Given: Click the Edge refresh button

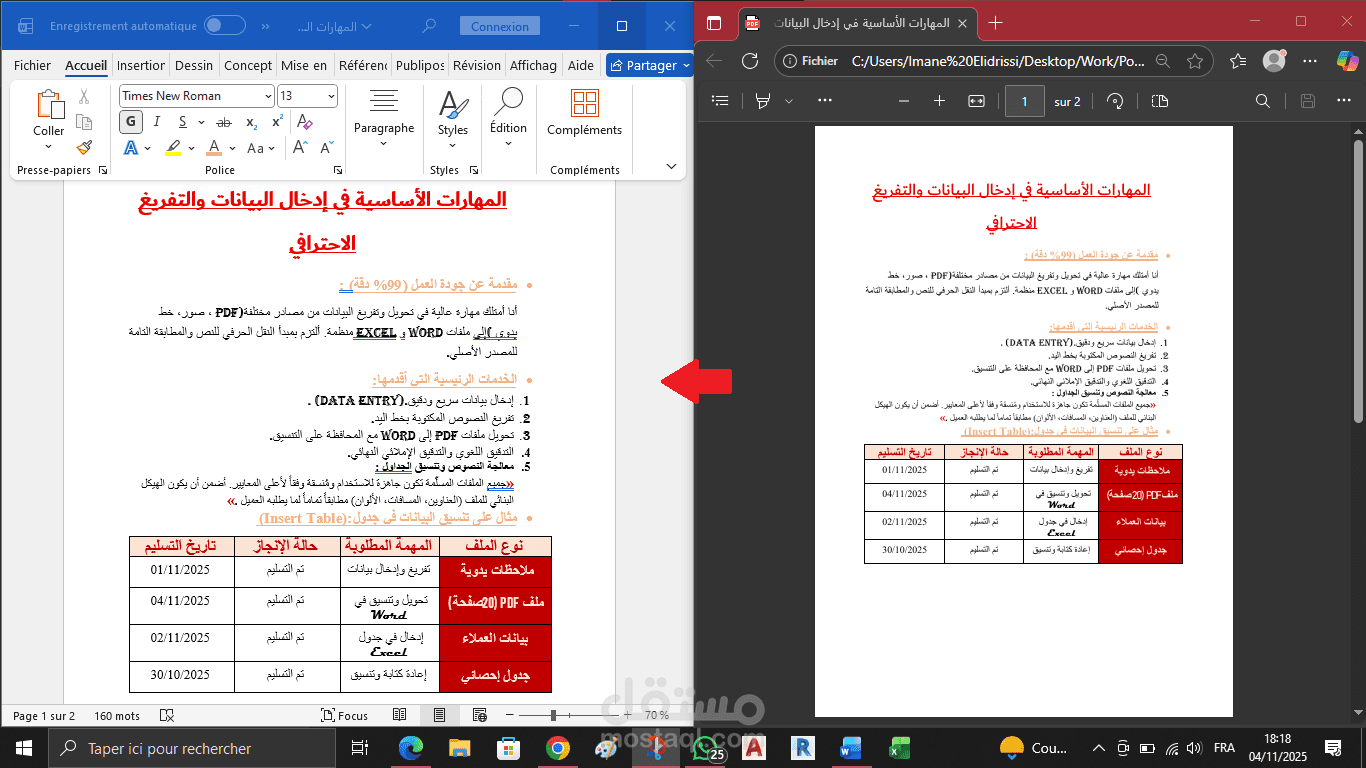Looking at the screenshot, I should click(750, 61).
